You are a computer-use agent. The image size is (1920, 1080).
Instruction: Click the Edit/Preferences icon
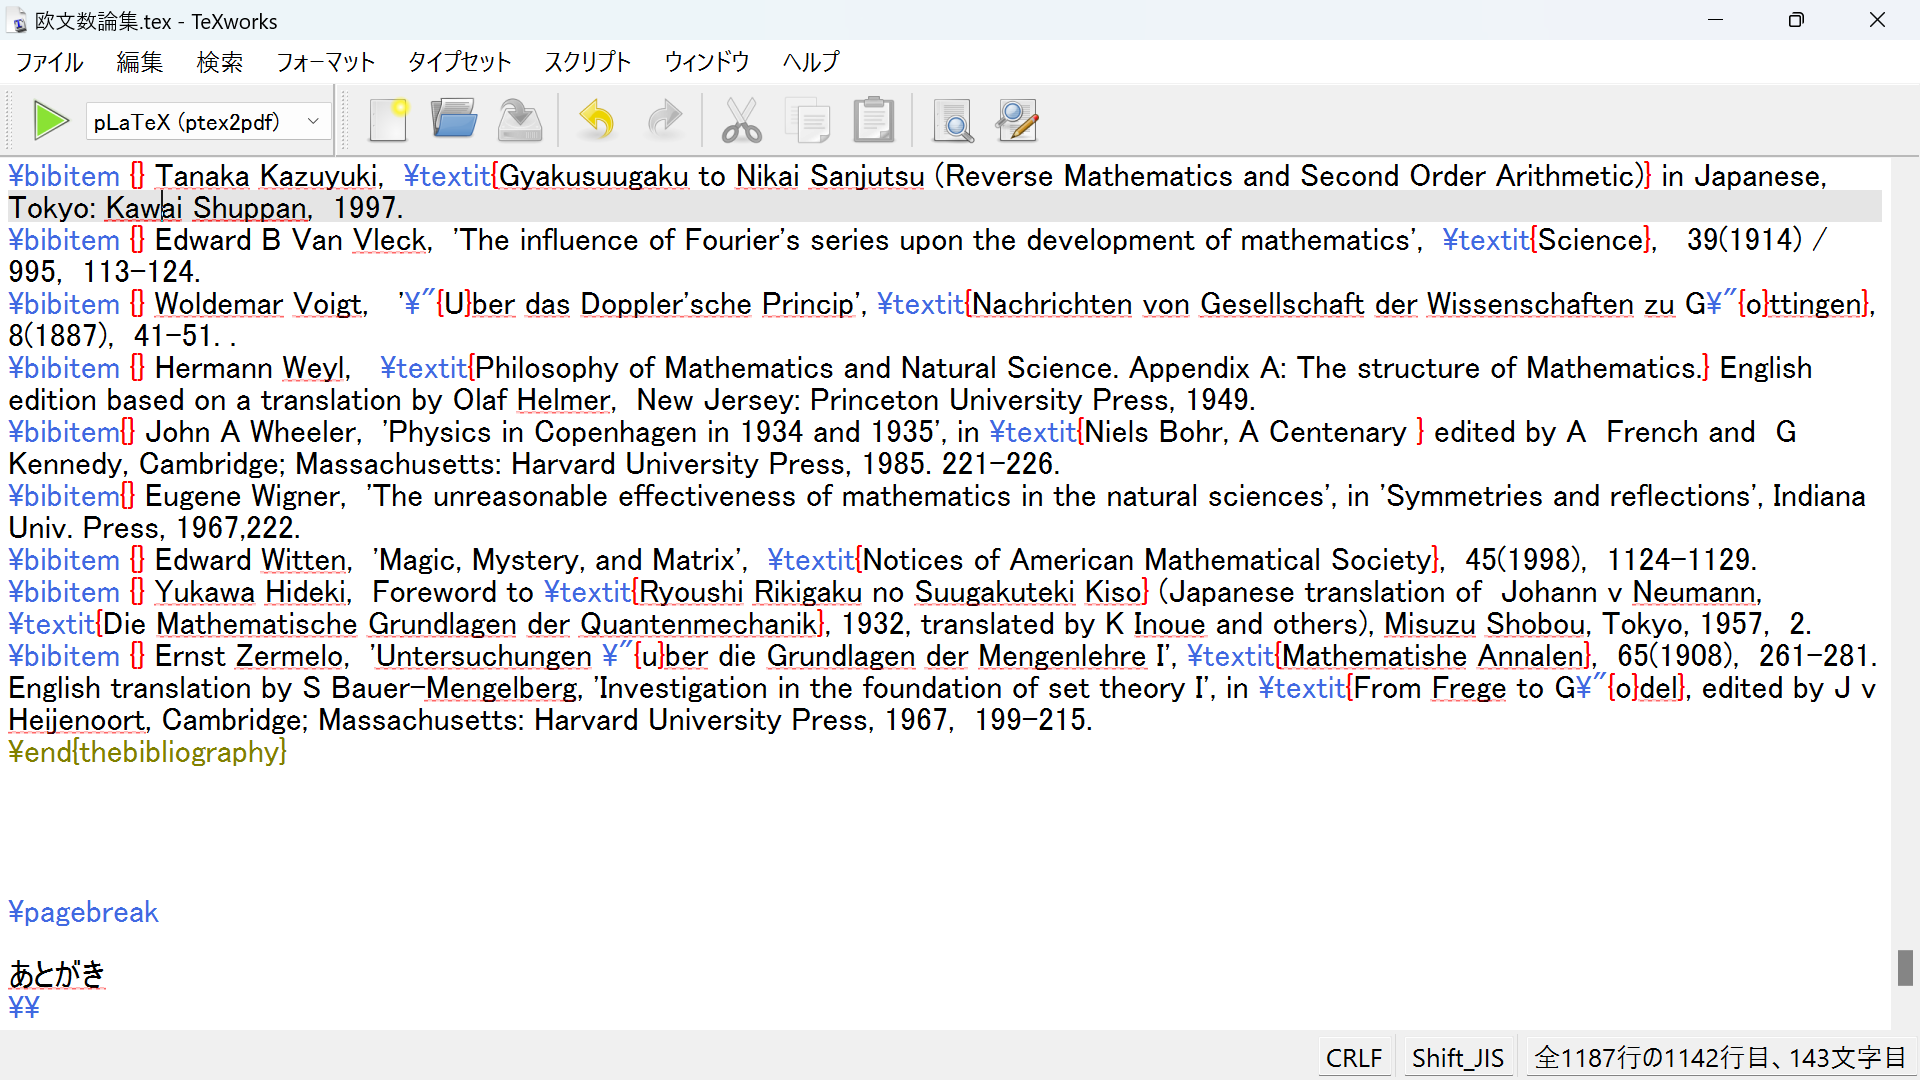(x=1015, y=120)
